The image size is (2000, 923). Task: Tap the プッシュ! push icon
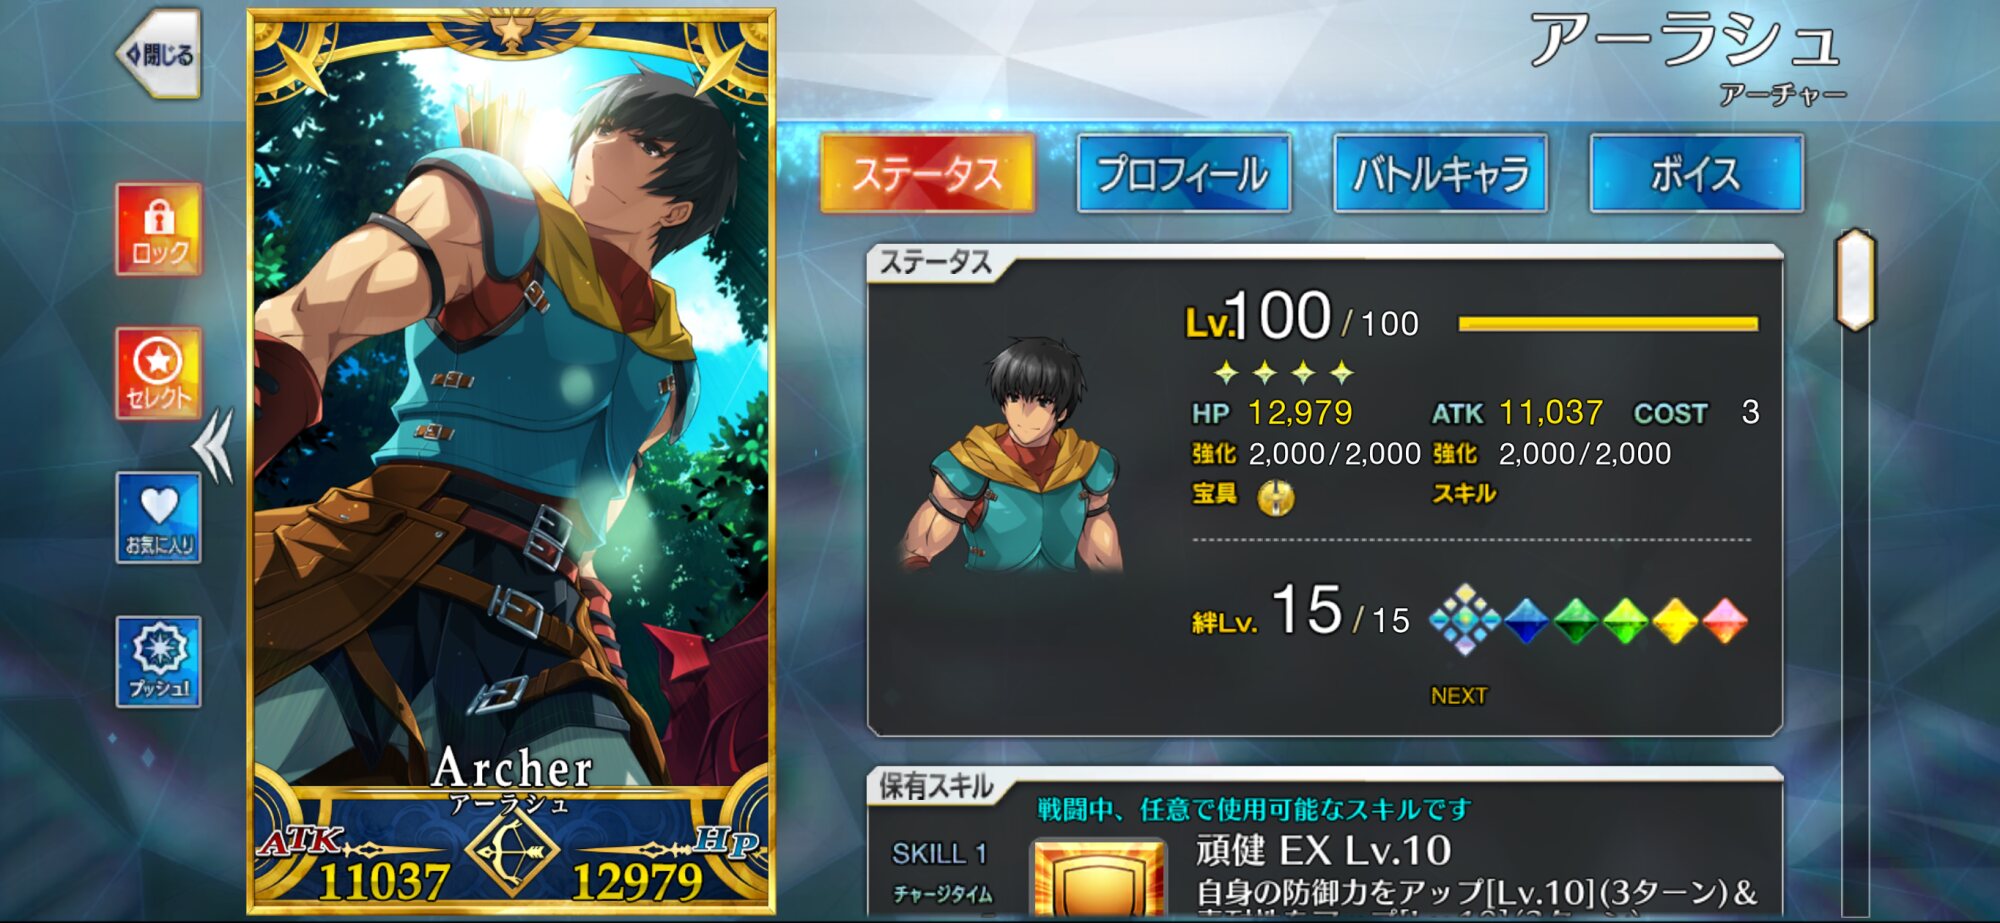point(159,662)
